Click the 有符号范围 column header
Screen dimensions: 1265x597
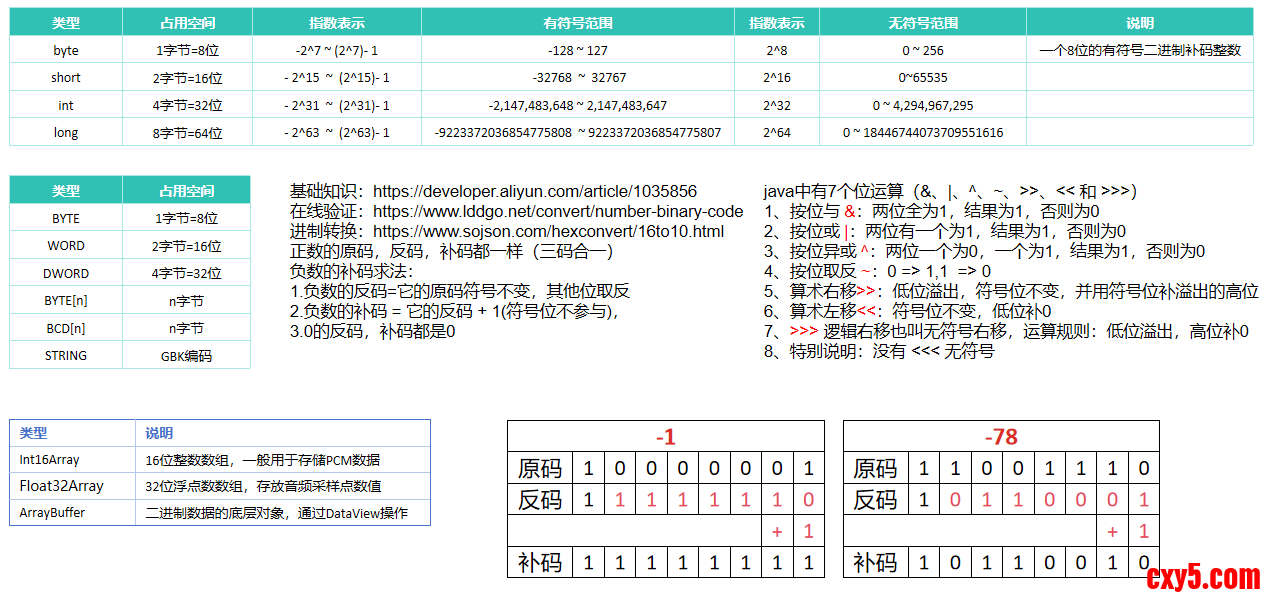click(x=577, y=23)
